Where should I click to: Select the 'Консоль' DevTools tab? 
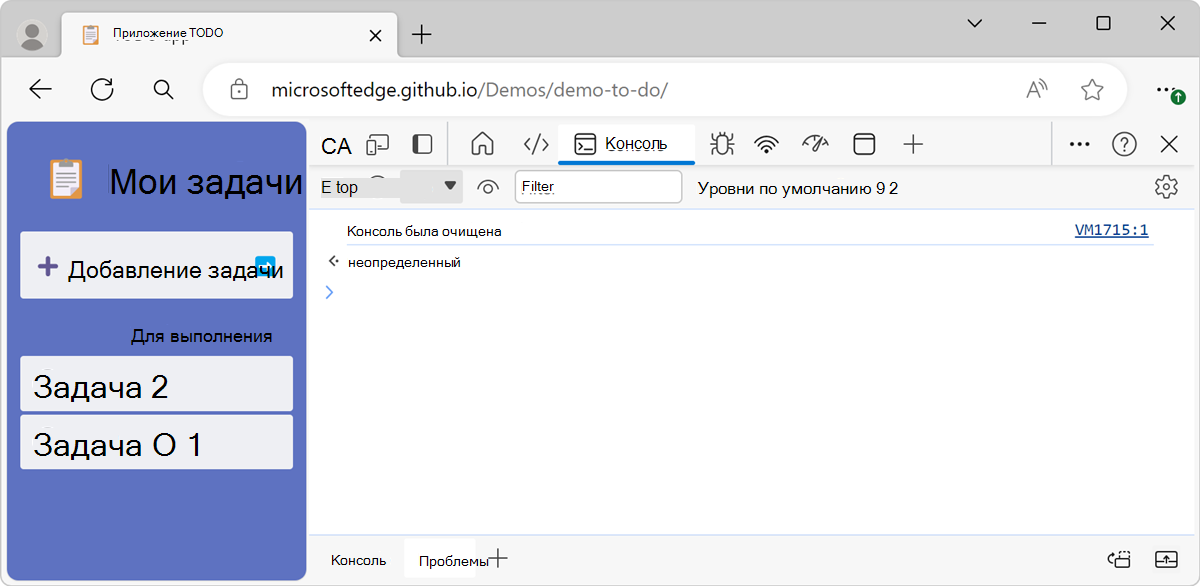coord(626,143)
